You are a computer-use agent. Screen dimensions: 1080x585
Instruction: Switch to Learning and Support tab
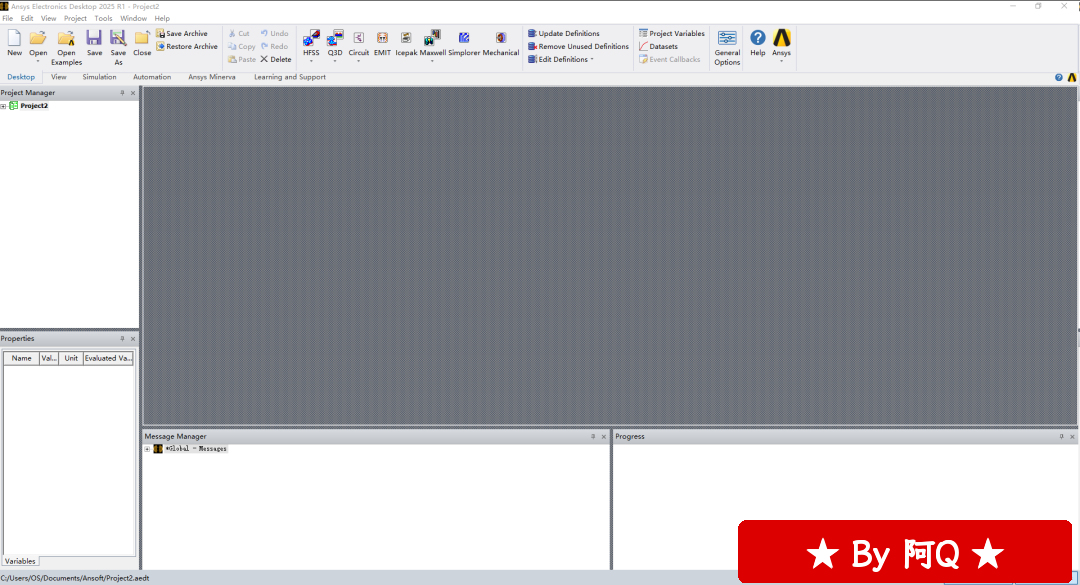coord(289,77)
